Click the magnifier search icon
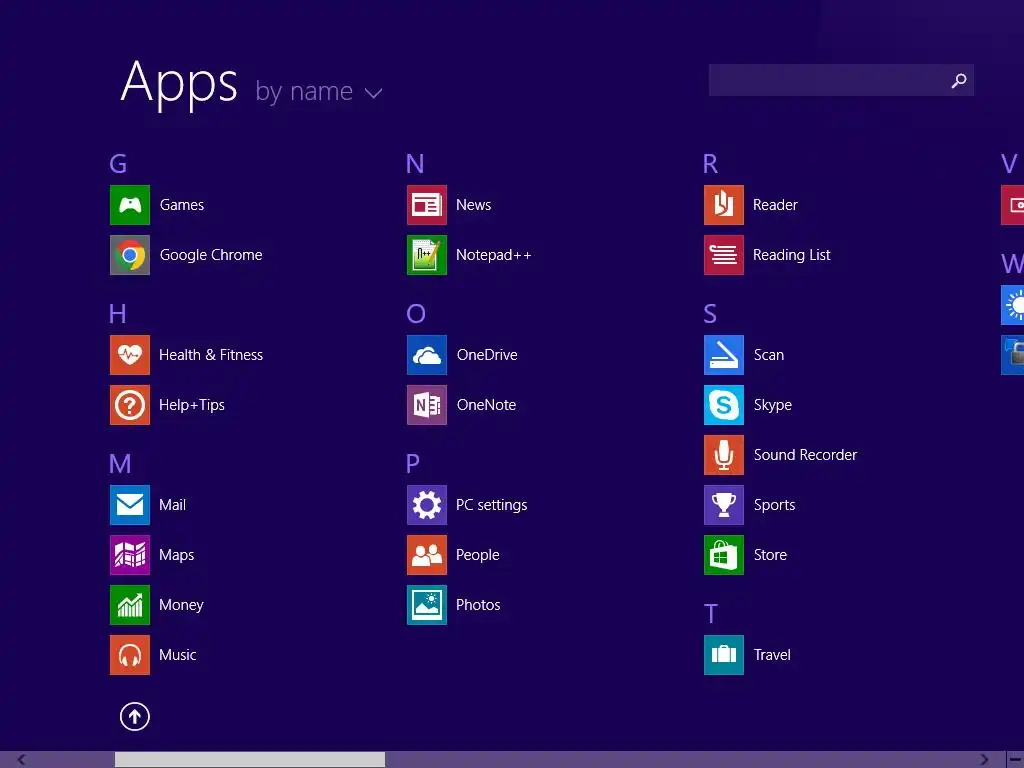Viewport: 1024px width, 768px height. coord(958,80)
